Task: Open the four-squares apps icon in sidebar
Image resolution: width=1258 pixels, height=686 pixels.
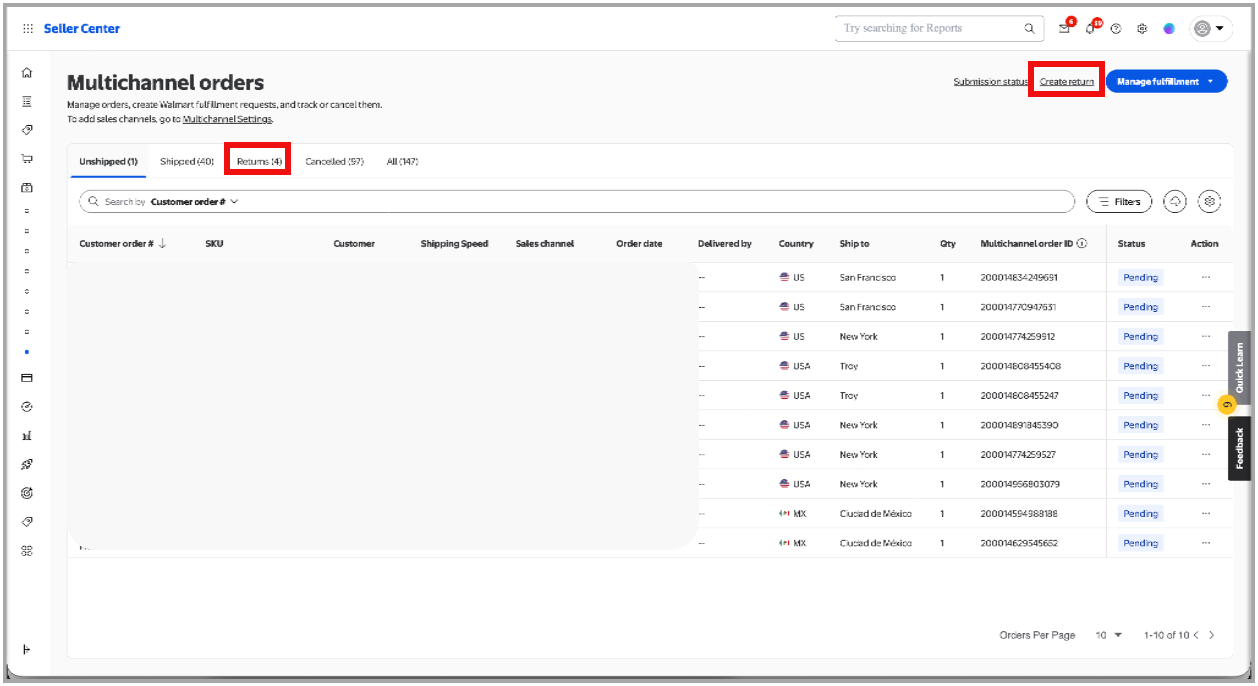Action: [27, 551]
